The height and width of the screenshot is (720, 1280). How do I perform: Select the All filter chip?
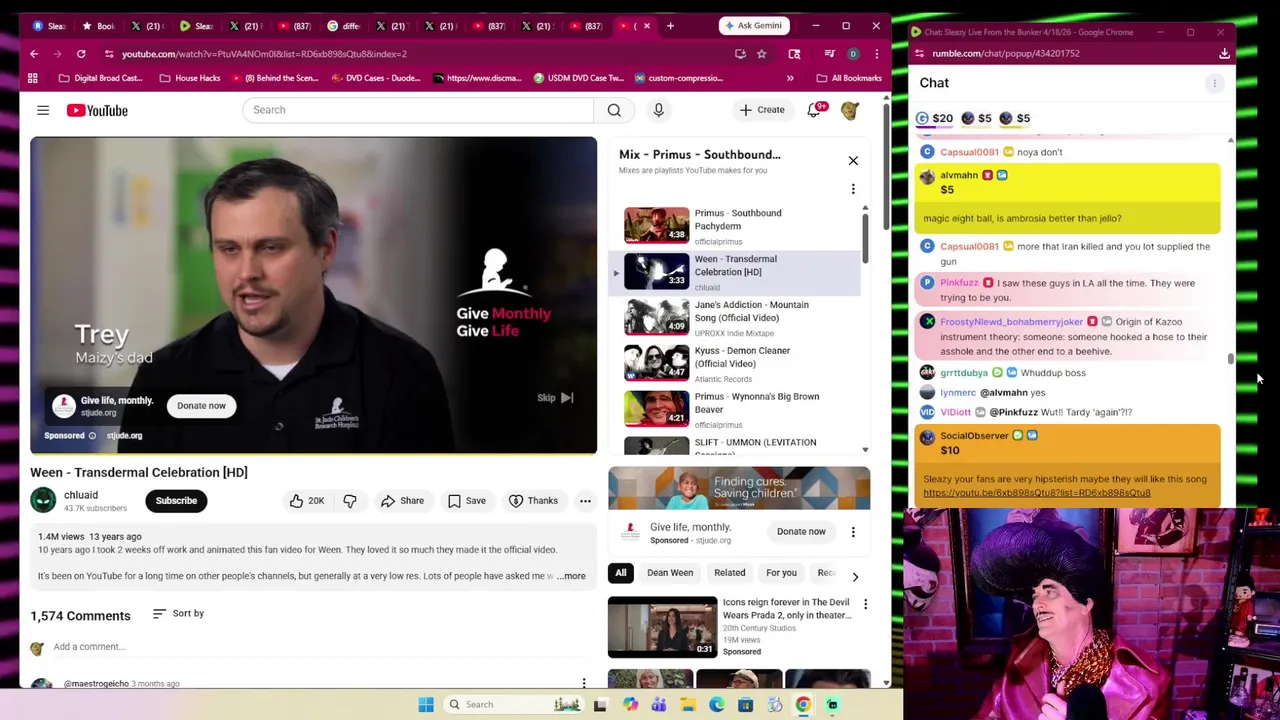621,573
